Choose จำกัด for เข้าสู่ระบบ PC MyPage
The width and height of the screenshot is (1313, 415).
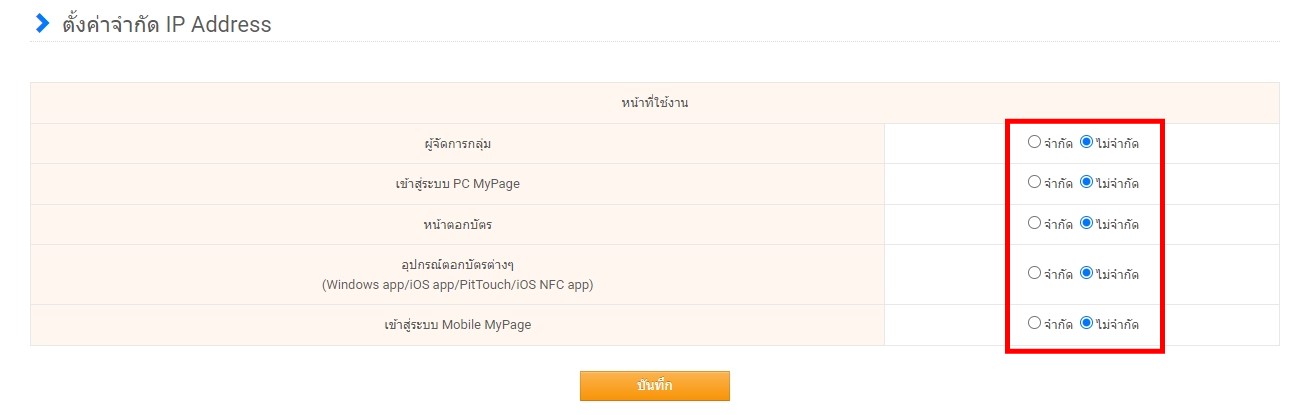point(1034,182)
